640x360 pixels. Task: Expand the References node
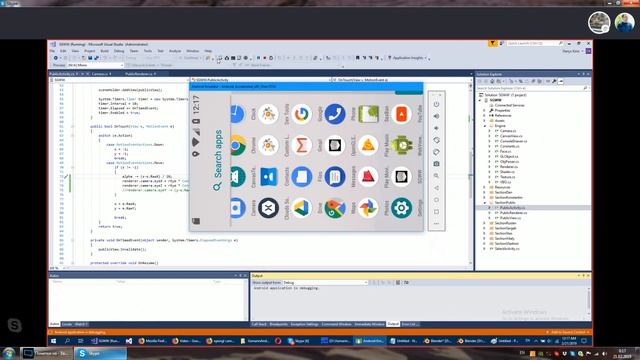coord(485,116)
